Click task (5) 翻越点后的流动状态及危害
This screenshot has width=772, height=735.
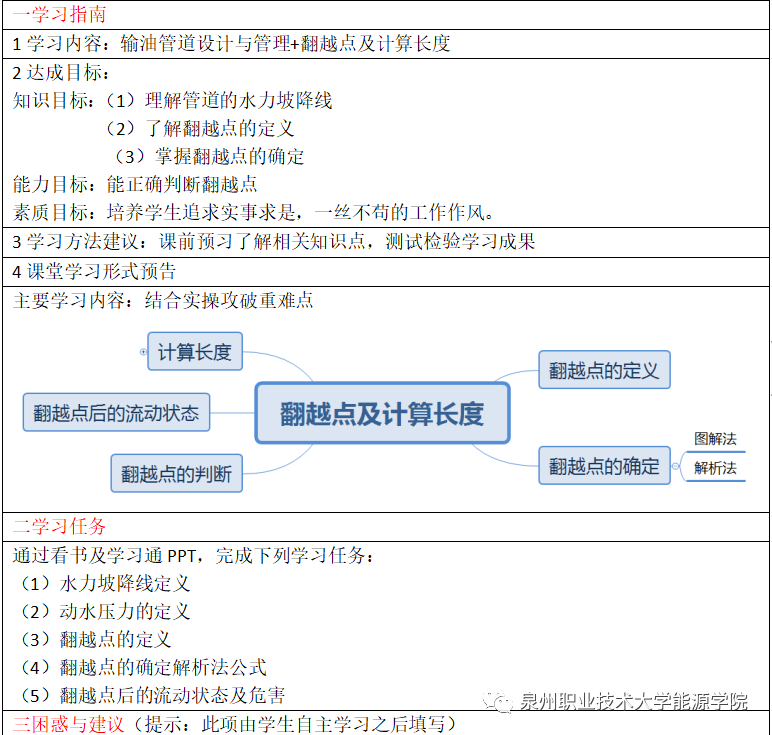coord(153,696)
